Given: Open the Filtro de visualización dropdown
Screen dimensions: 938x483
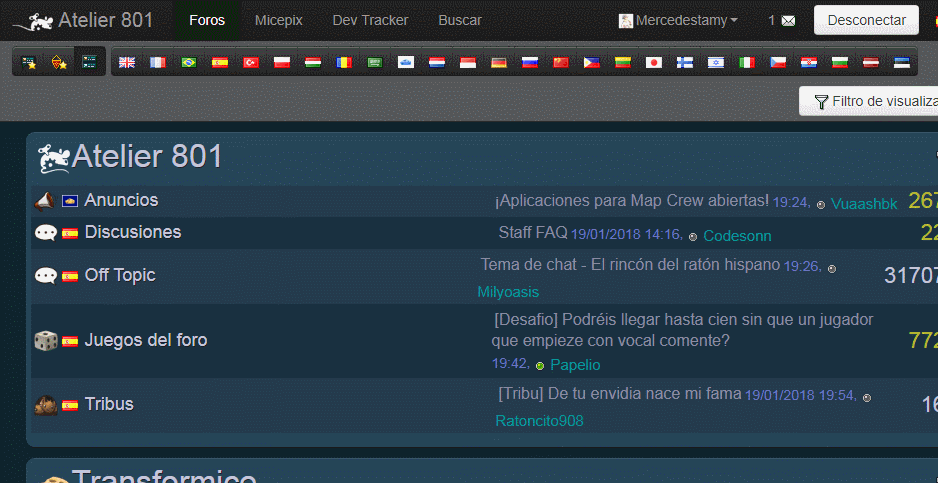Looking at the screenshot, I should [x=869, y=101].
